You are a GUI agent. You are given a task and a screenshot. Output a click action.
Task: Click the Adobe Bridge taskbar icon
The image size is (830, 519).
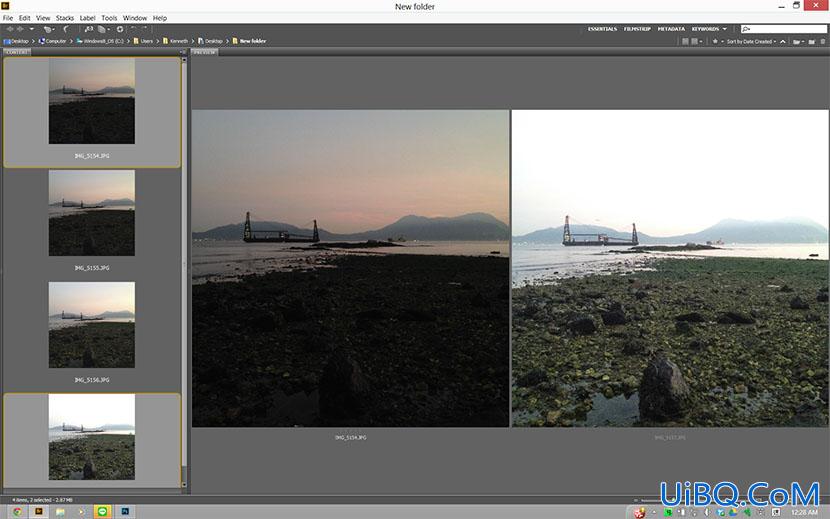click(39, 512)
